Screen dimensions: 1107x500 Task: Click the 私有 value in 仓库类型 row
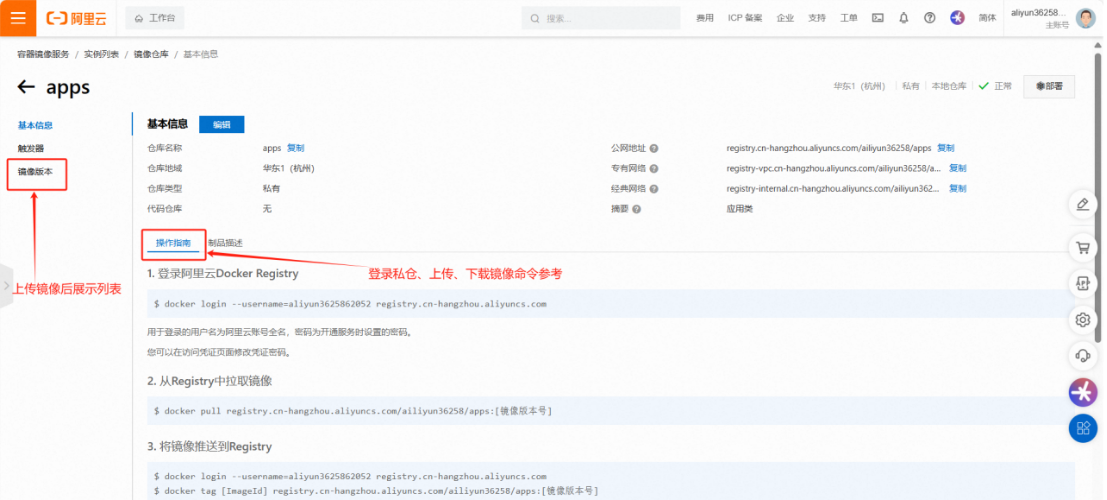271,189
